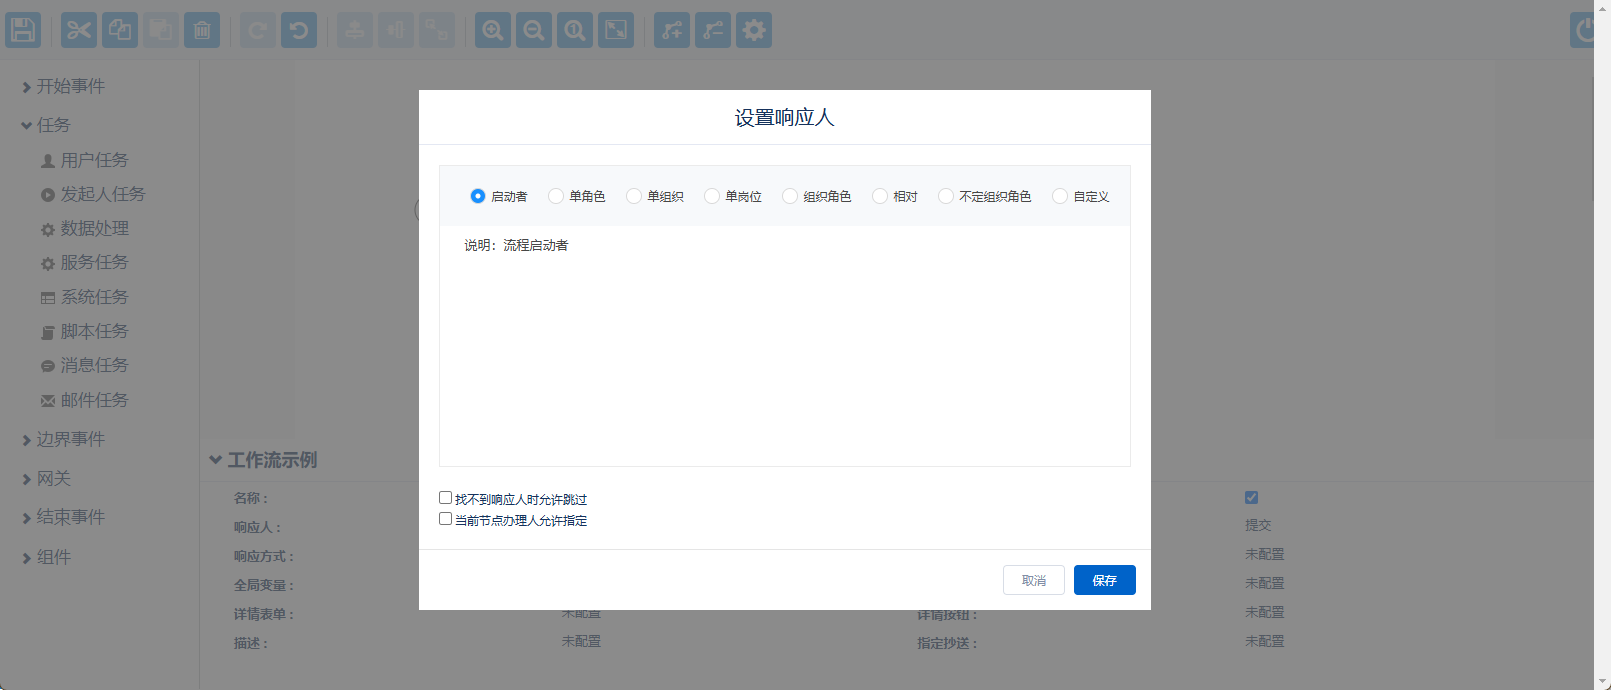
Task: Select the 组织角色 radio option
Action: coord(790,196)
